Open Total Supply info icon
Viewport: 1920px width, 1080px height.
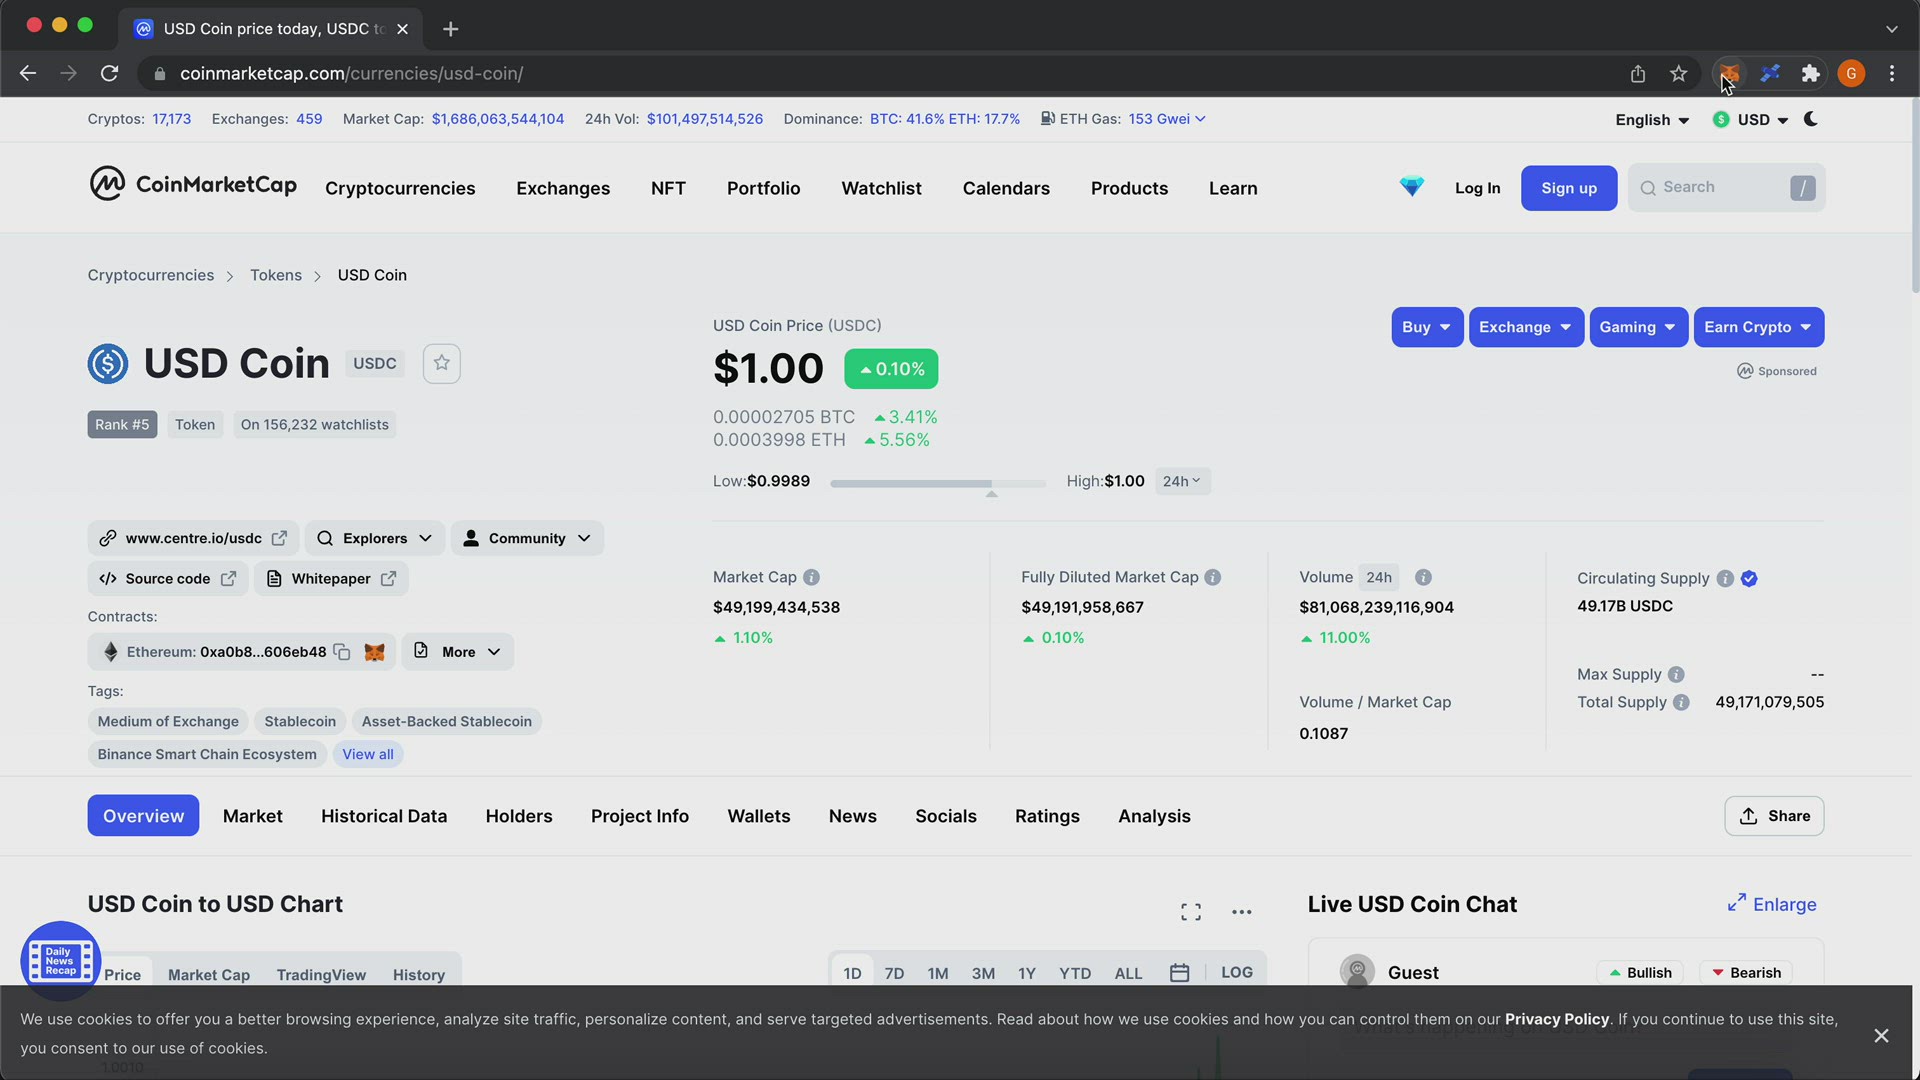click(1681, 702)
